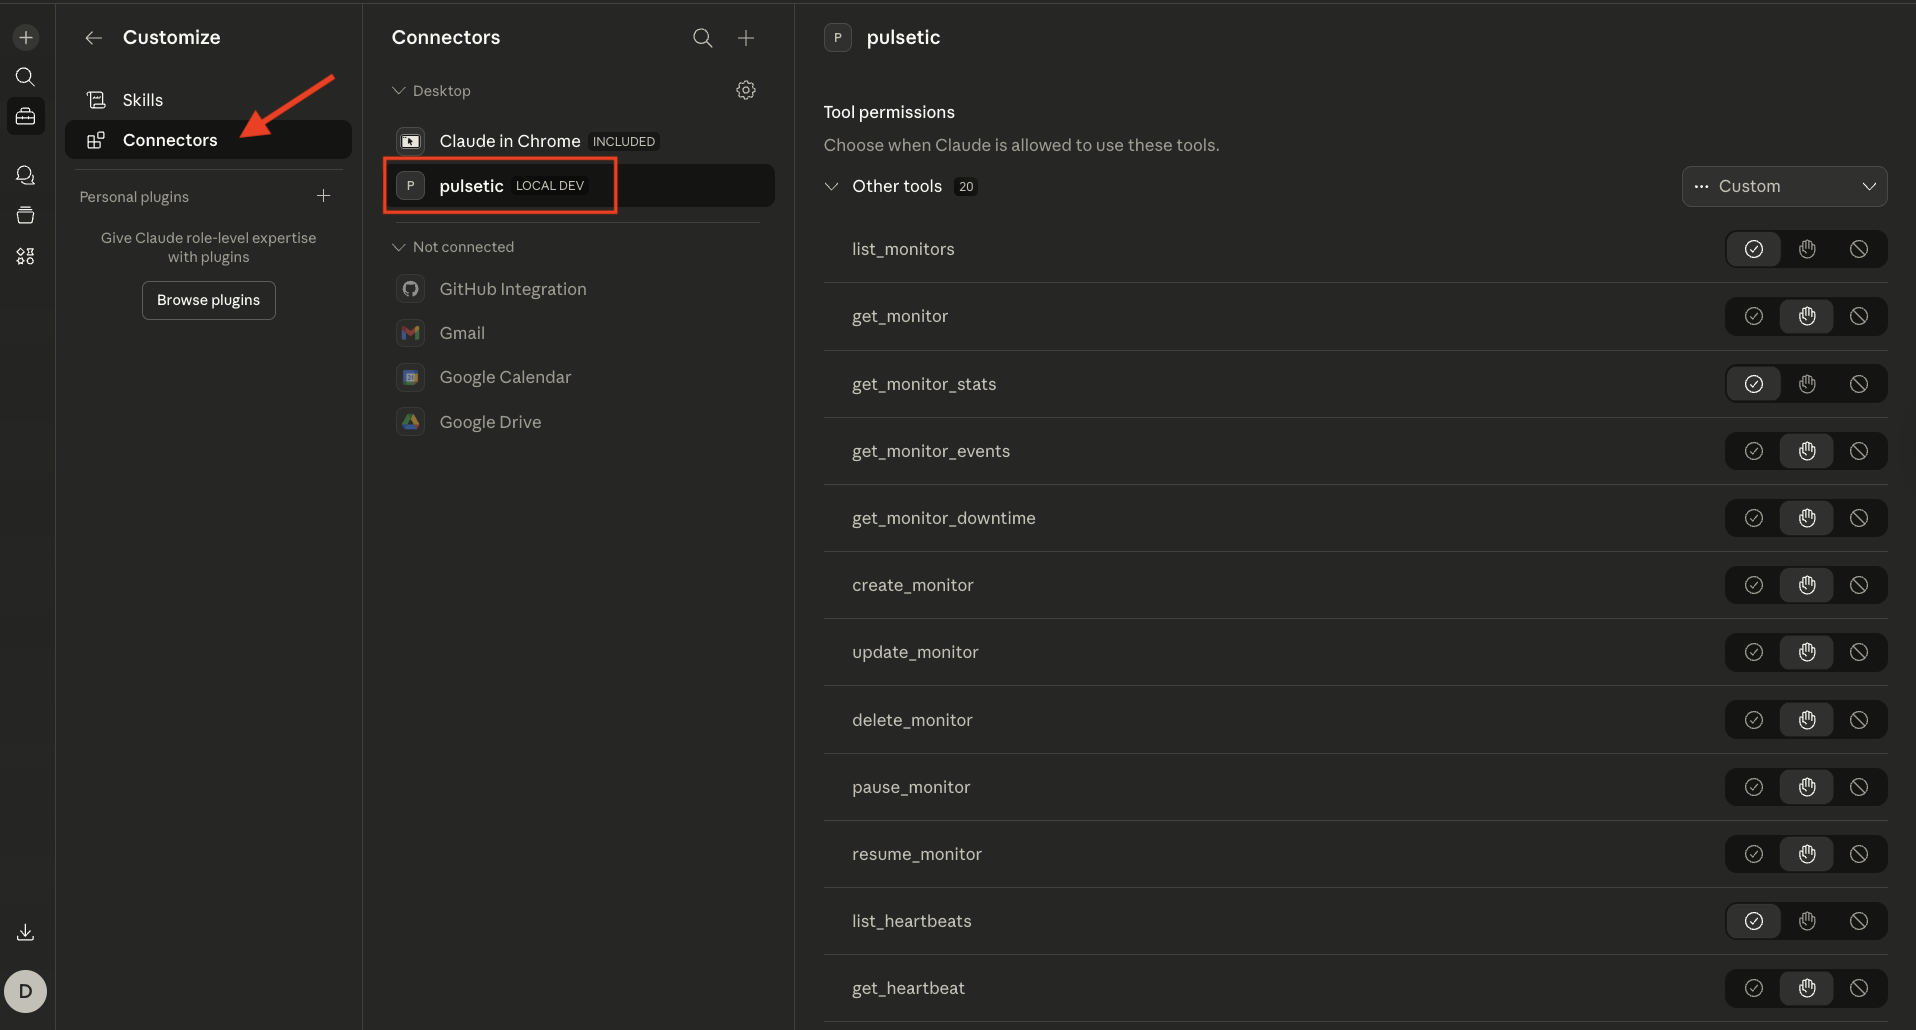Open Desktop connectors settings gear
Viewport: 1916px width, 1030px height.
[x=746, y=90]
